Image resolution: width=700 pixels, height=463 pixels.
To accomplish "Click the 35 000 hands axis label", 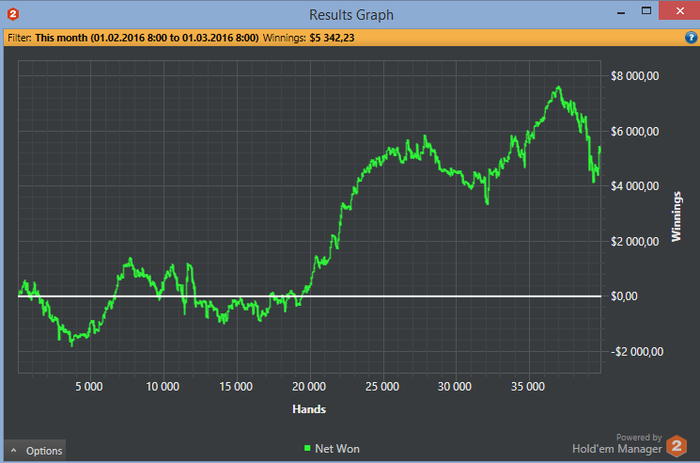I will point(528,386).
